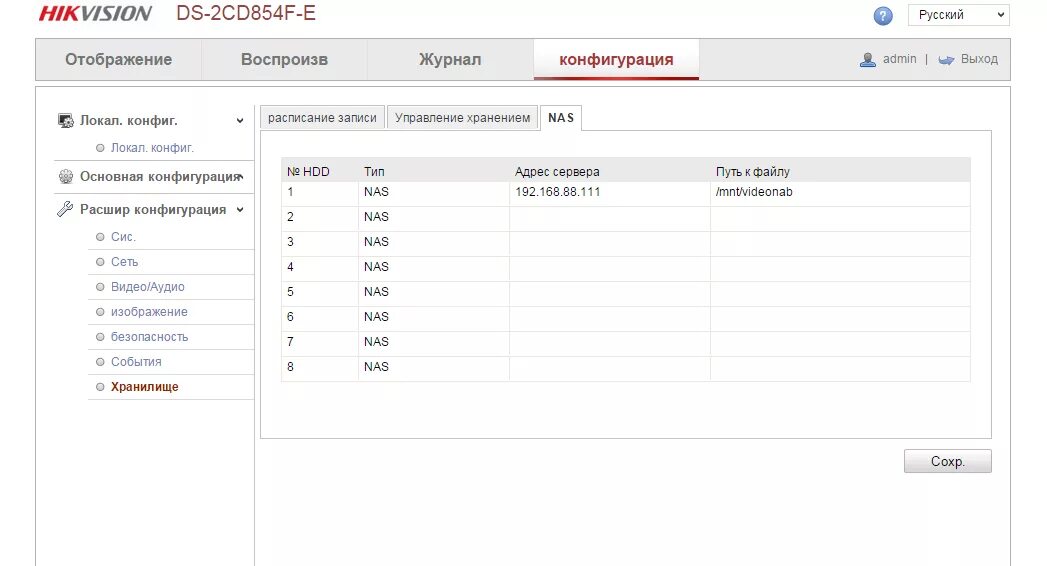Click the Hikvision logo
Image resolution: width=1047 pixels, height=566 pixels.
pyautogui.click(x=95, y=13)
